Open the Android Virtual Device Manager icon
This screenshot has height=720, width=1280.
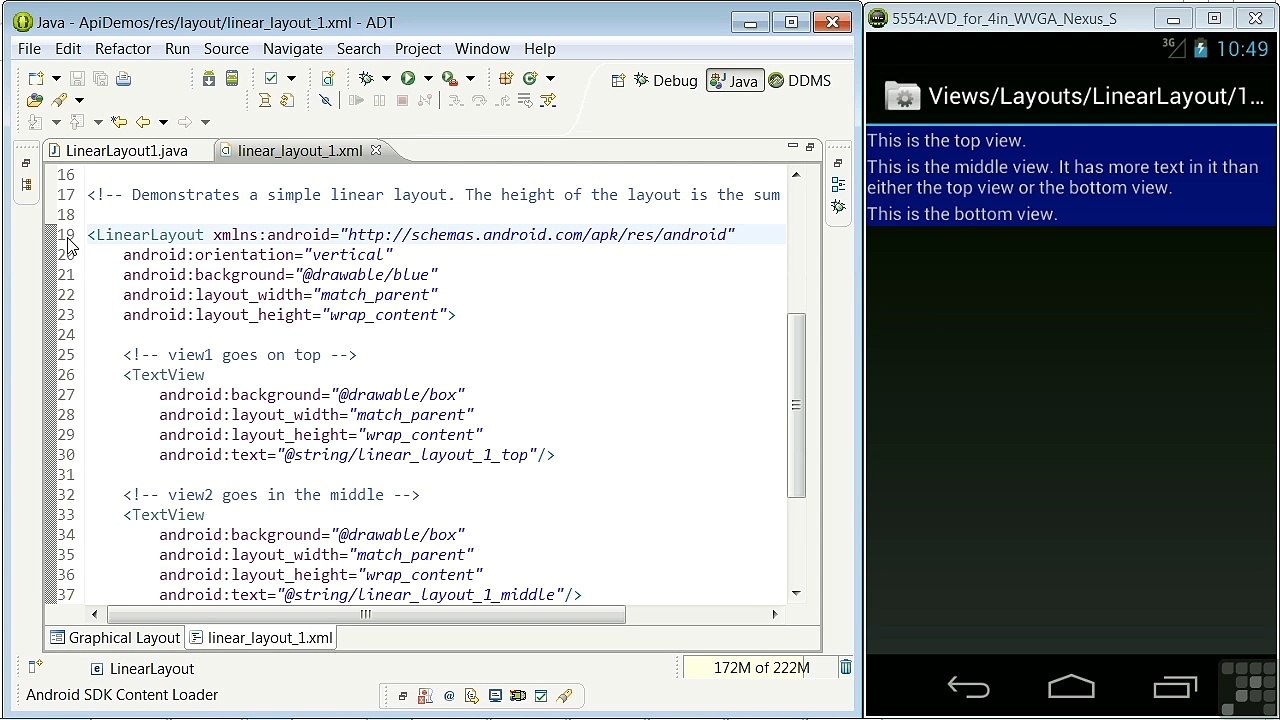pos(231,78)
